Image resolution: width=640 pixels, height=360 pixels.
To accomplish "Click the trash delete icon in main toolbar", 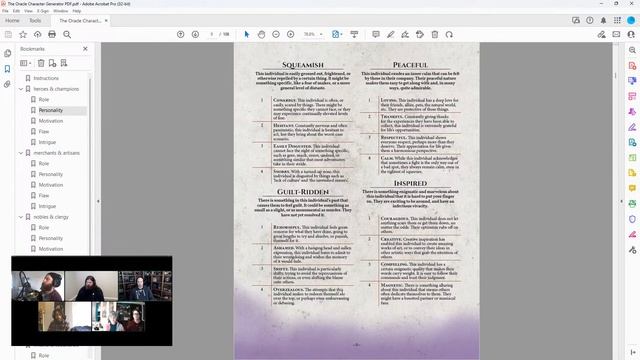I will (x=435, y=34).
